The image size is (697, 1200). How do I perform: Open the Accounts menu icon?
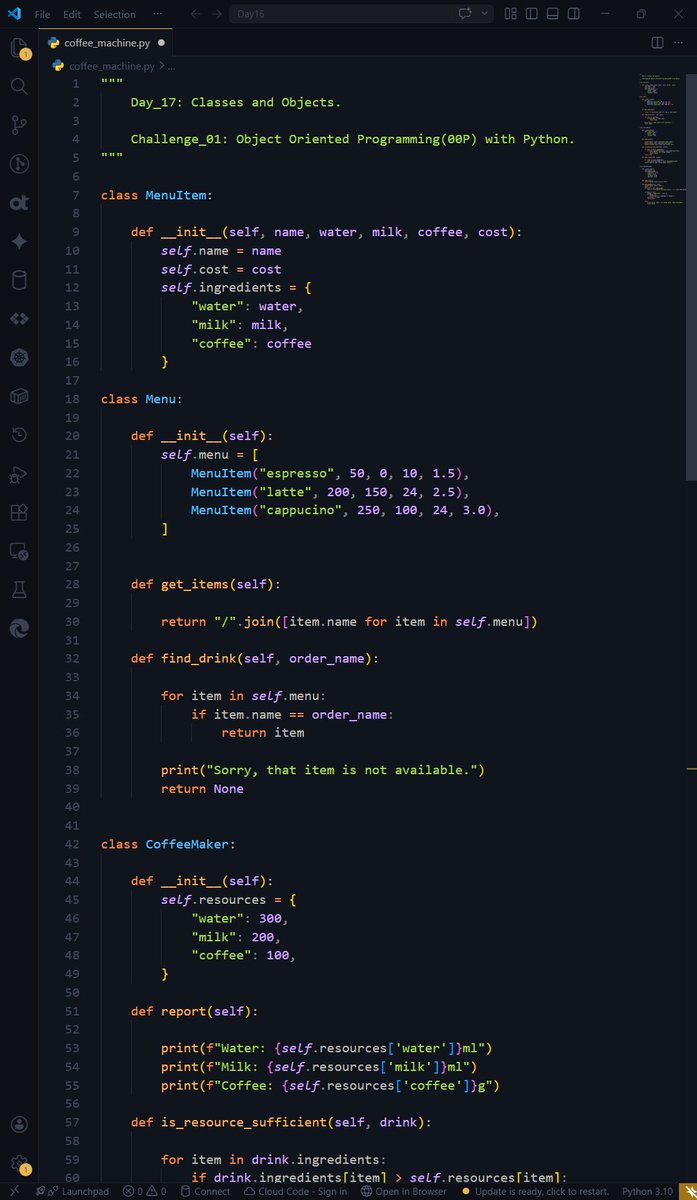pos(19,1125)
